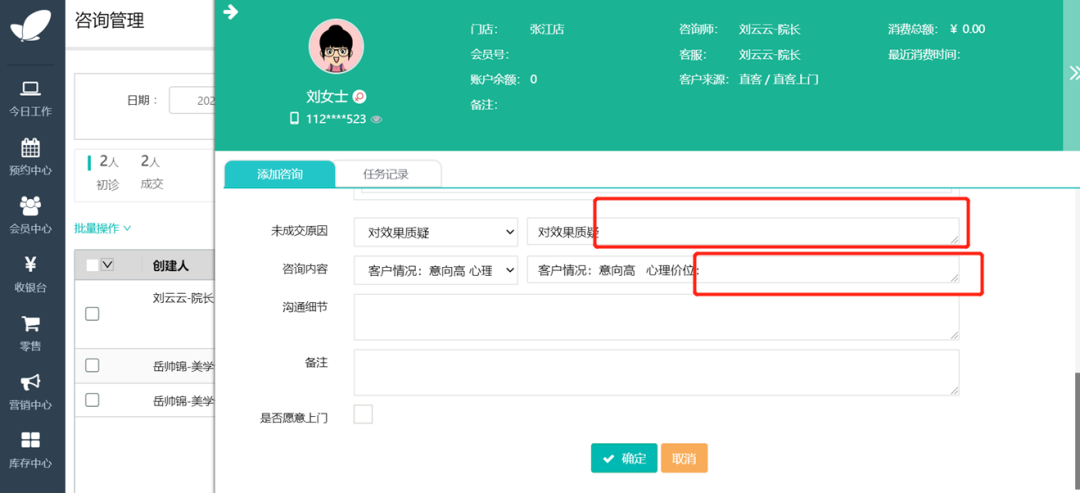The image size is (1080, 493).
Task: Click the arrow icon to collapse panel
Action: 231,12
